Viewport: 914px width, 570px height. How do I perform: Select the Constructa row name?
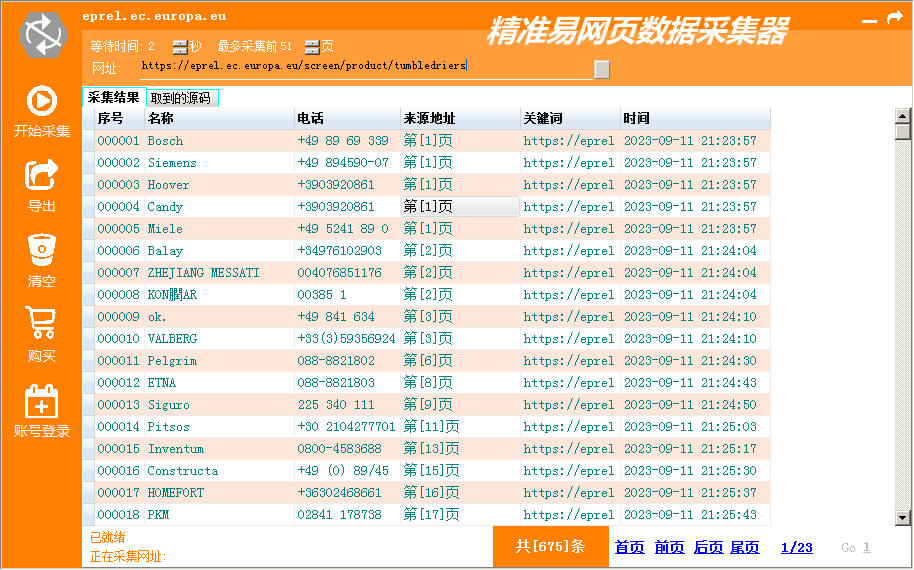pos(182,471)
